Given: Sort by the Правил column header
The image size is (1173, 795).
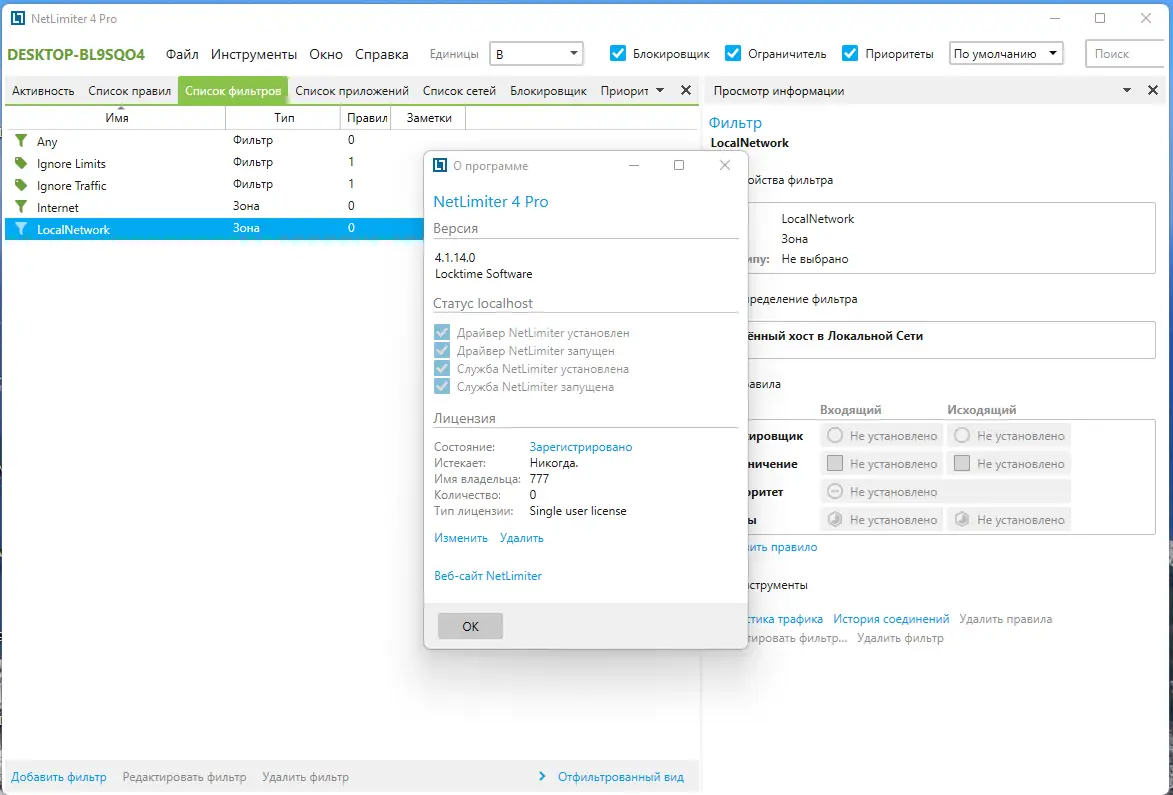Looking at the screenshot, I should pos(367,117).
